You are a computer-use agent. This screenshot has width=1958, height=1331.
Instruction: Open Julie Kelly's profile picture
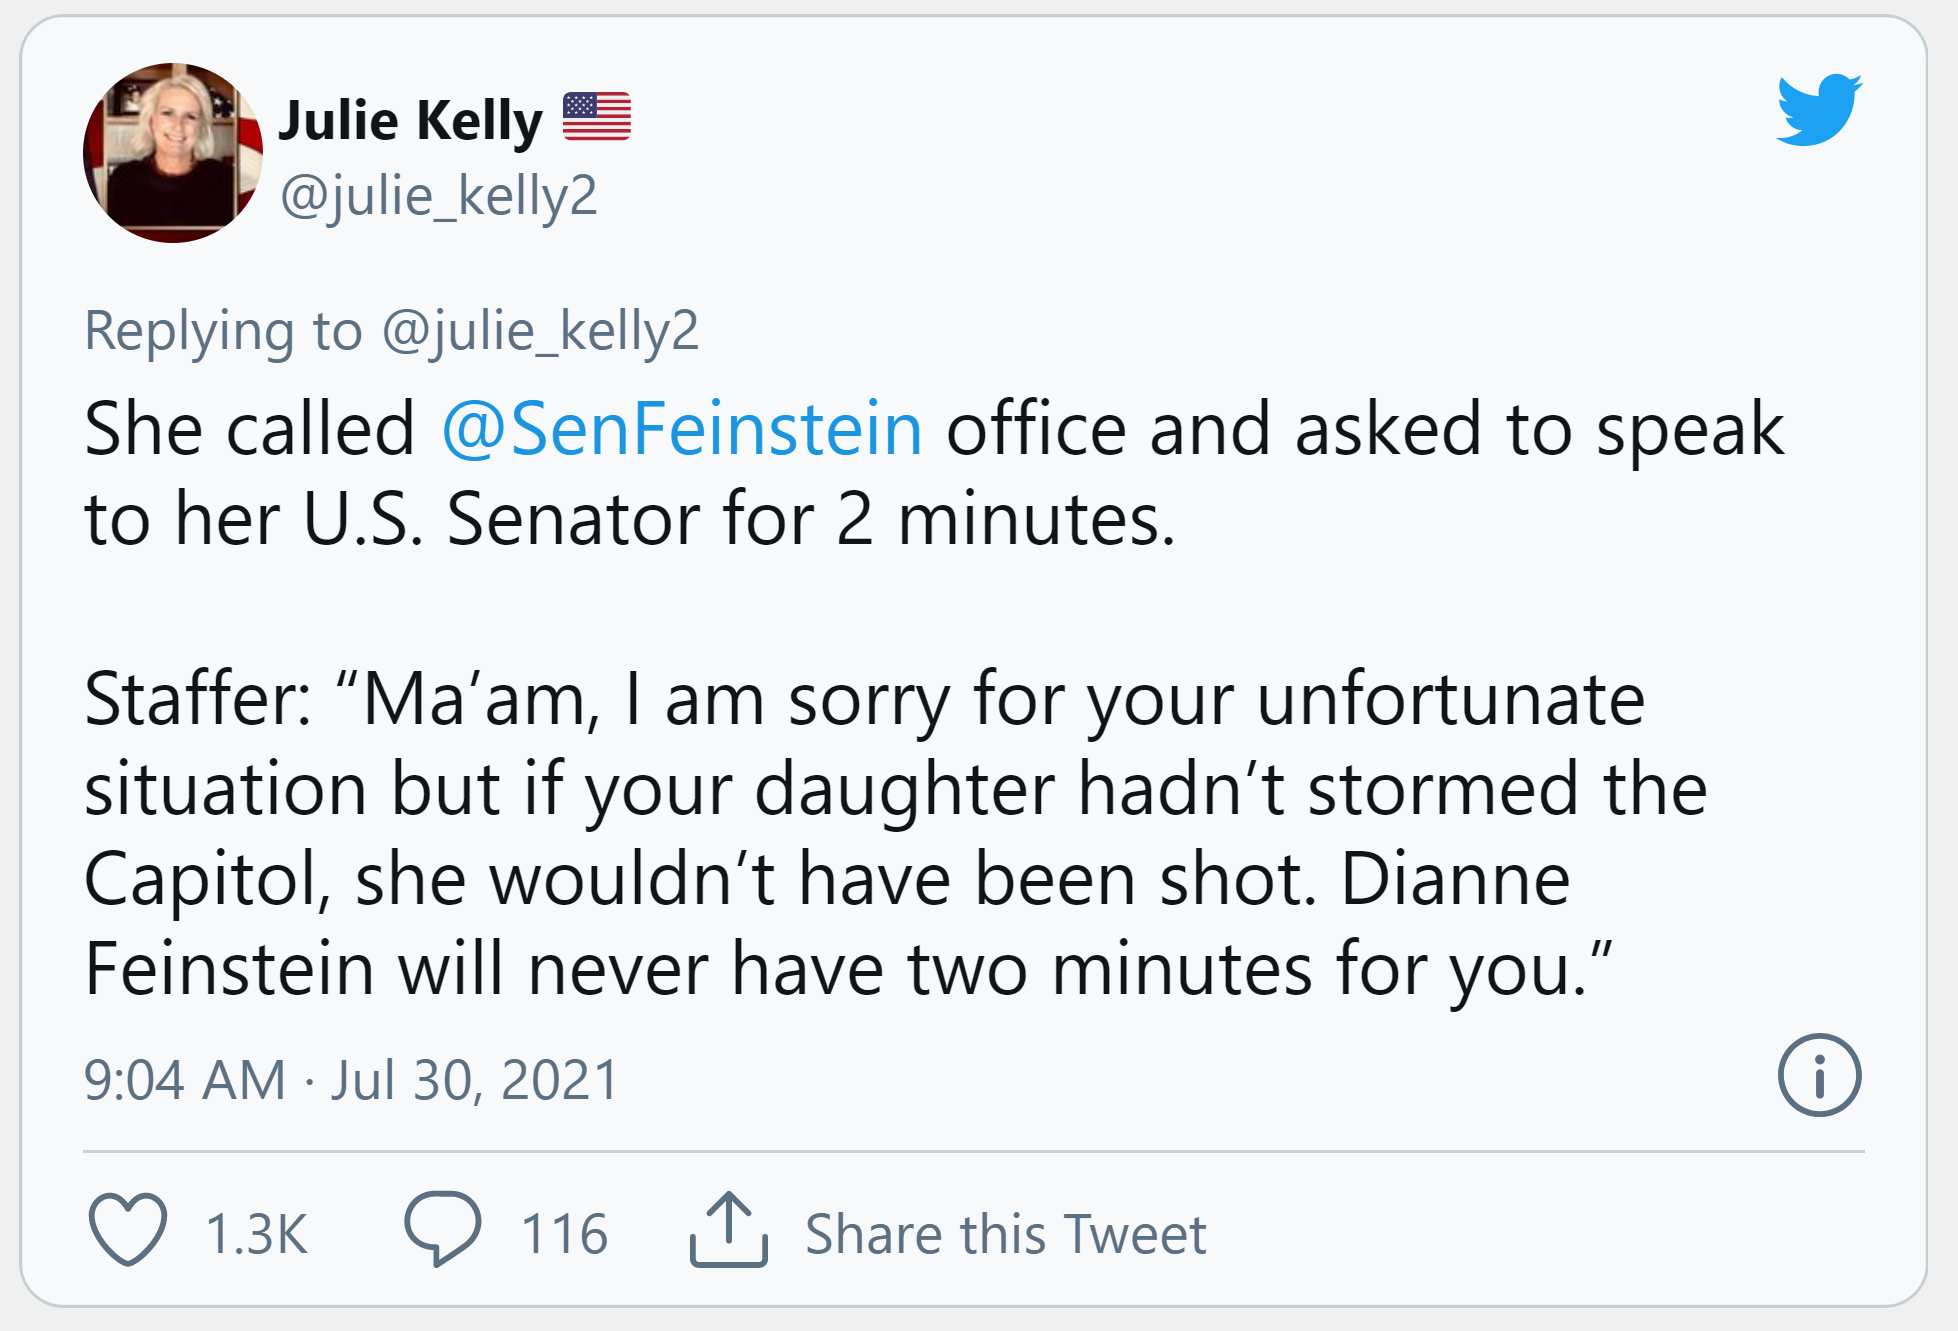point(173,153)
